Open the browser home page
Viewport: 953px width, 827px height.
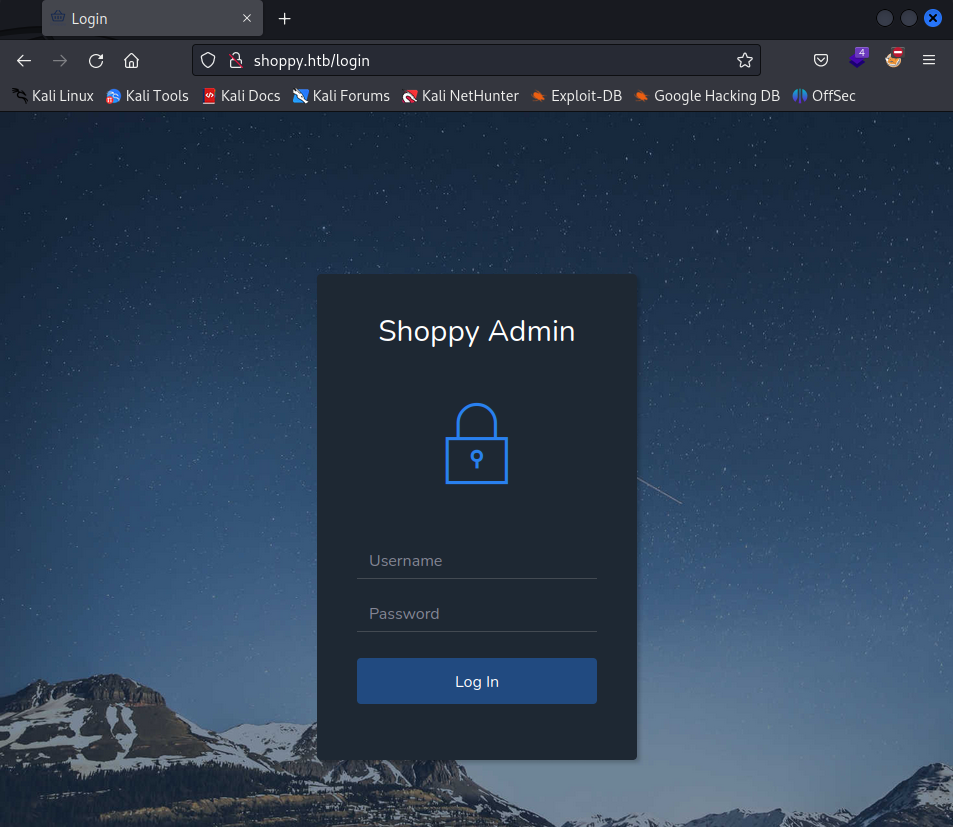pyautogui.click(x=131, y=61)
